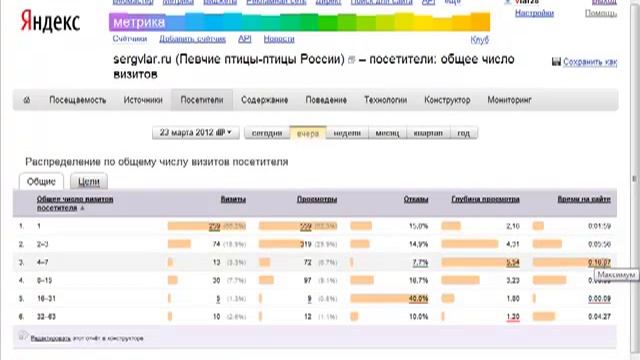This screenshot has height=360, width=640.
Task: Click the 32–63 visits row label
Action: tap(46, 317)
